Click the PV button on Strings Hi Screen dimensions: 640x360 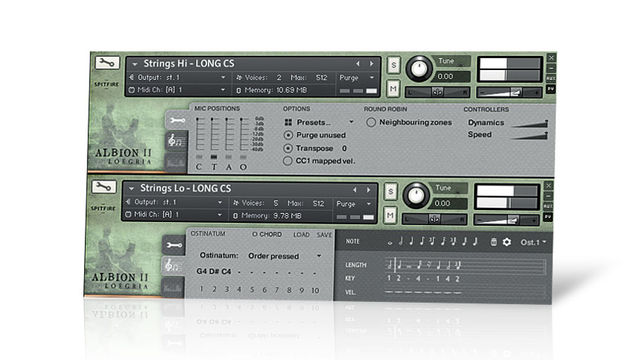pyautogui.click(x=551, y=89)
